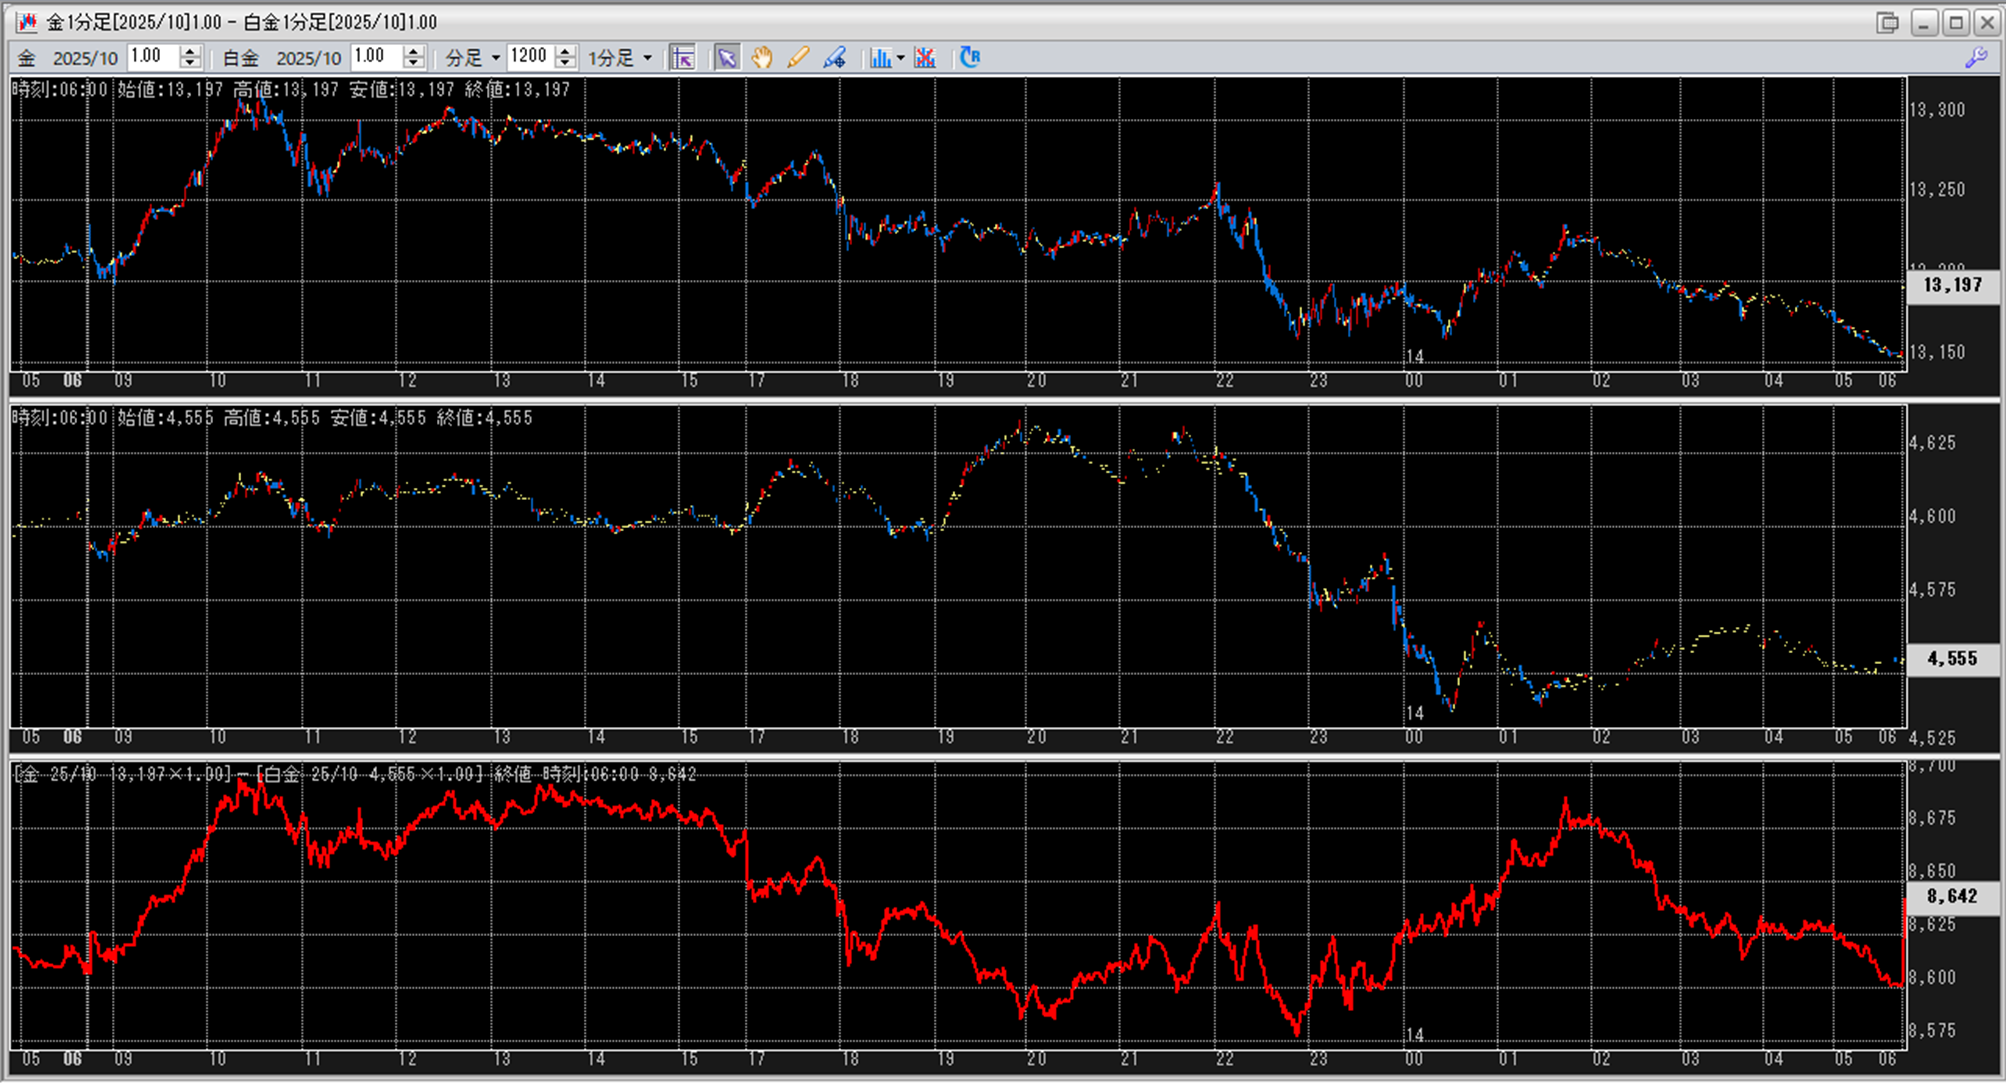Toggle the crosshair cursor info icon
The width and height of the screenshot is (2006, 1084).
click(x=683, y=58)
